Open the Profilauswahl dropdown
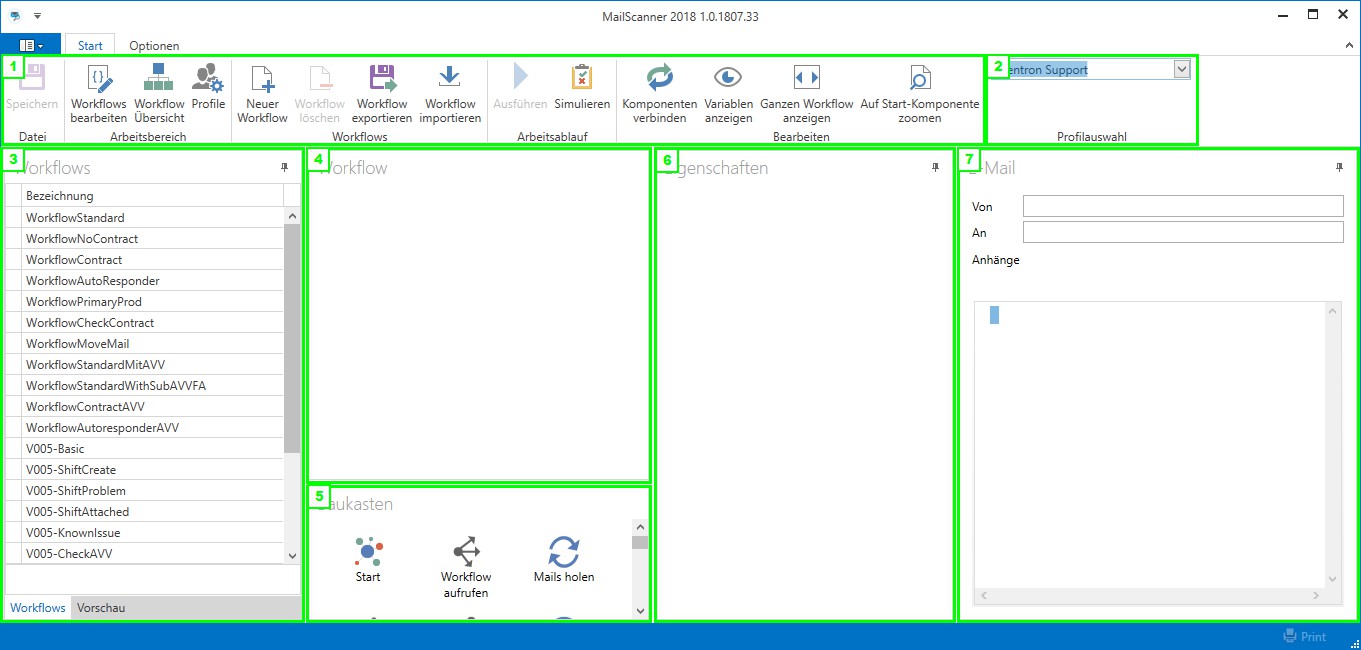This screenshot has height=650, width=1361. 1181,69
